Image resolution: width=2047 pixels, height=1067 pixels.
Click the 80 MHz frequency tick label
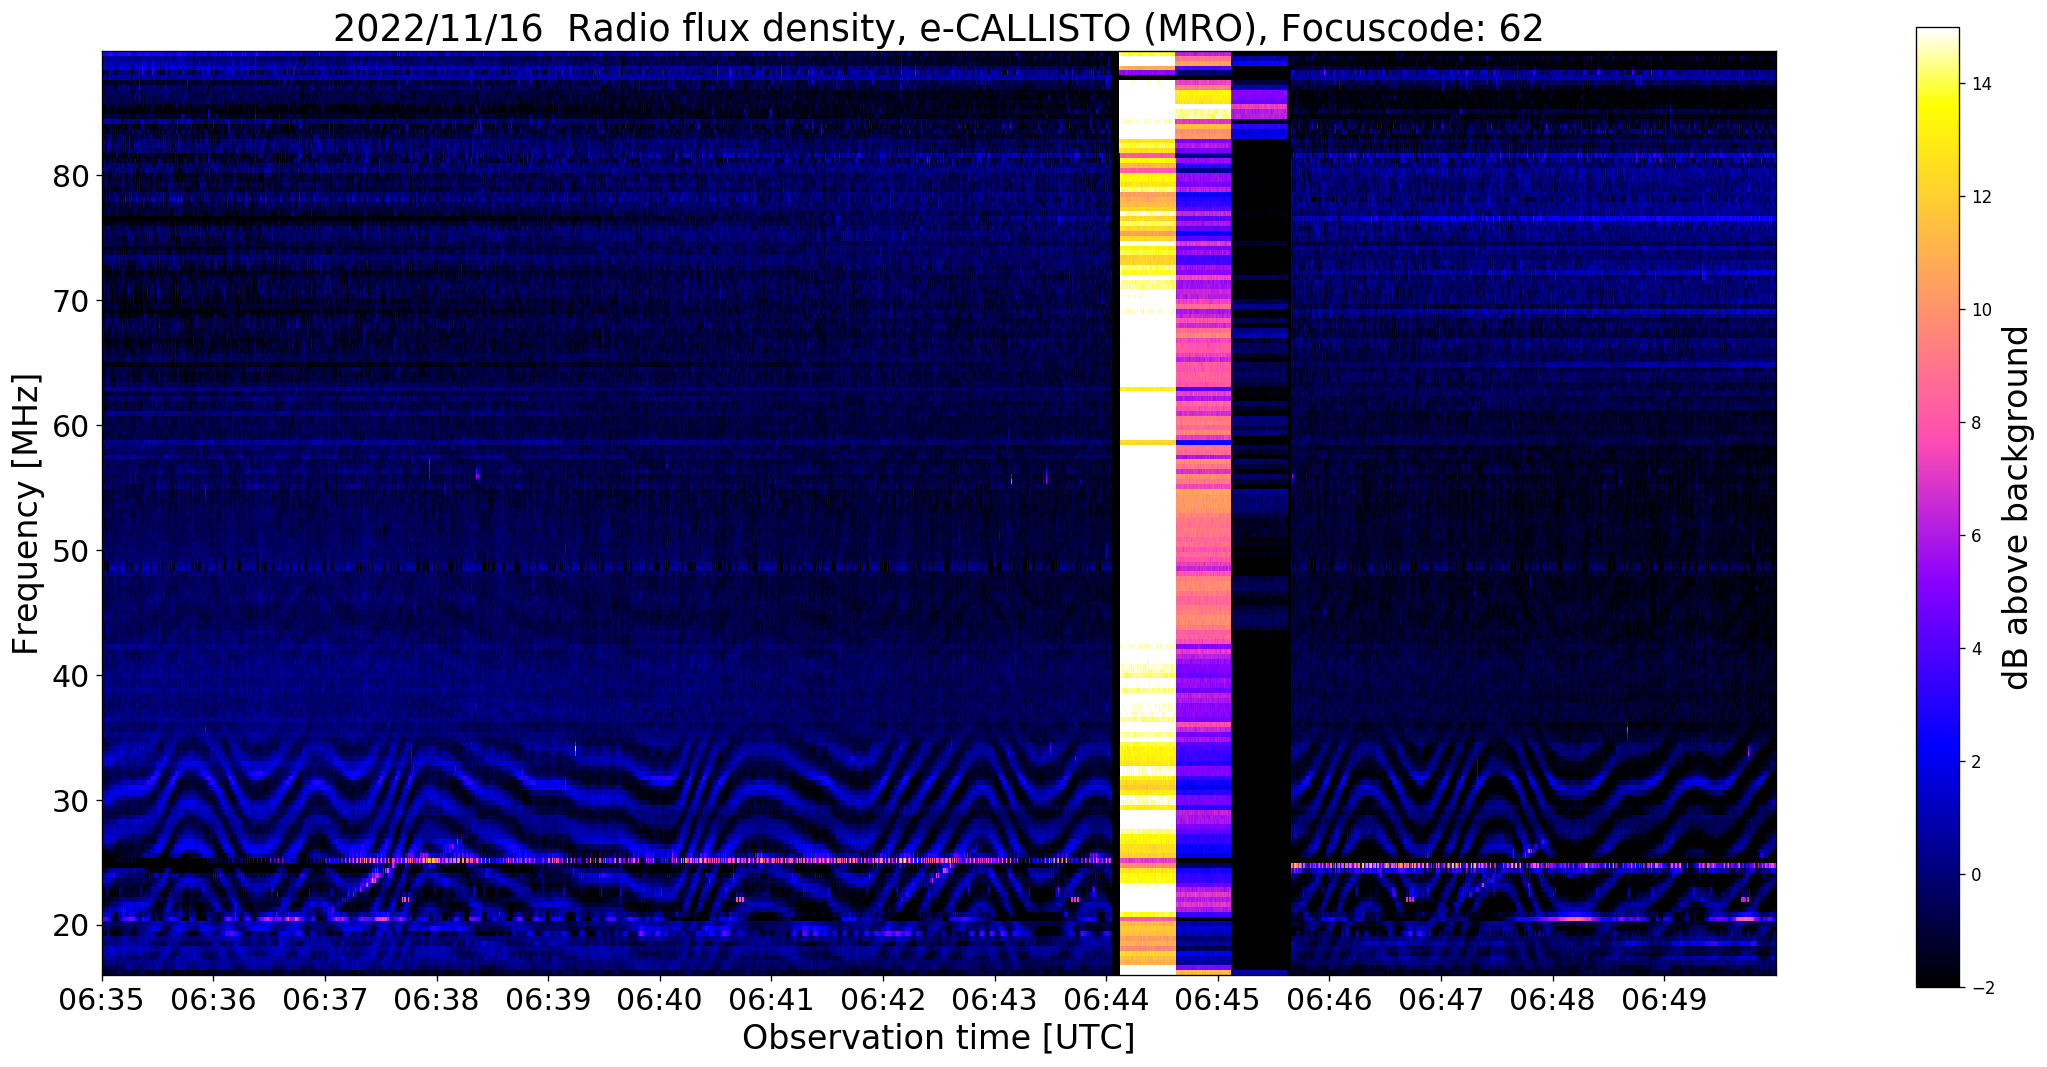tap(71, 176)
